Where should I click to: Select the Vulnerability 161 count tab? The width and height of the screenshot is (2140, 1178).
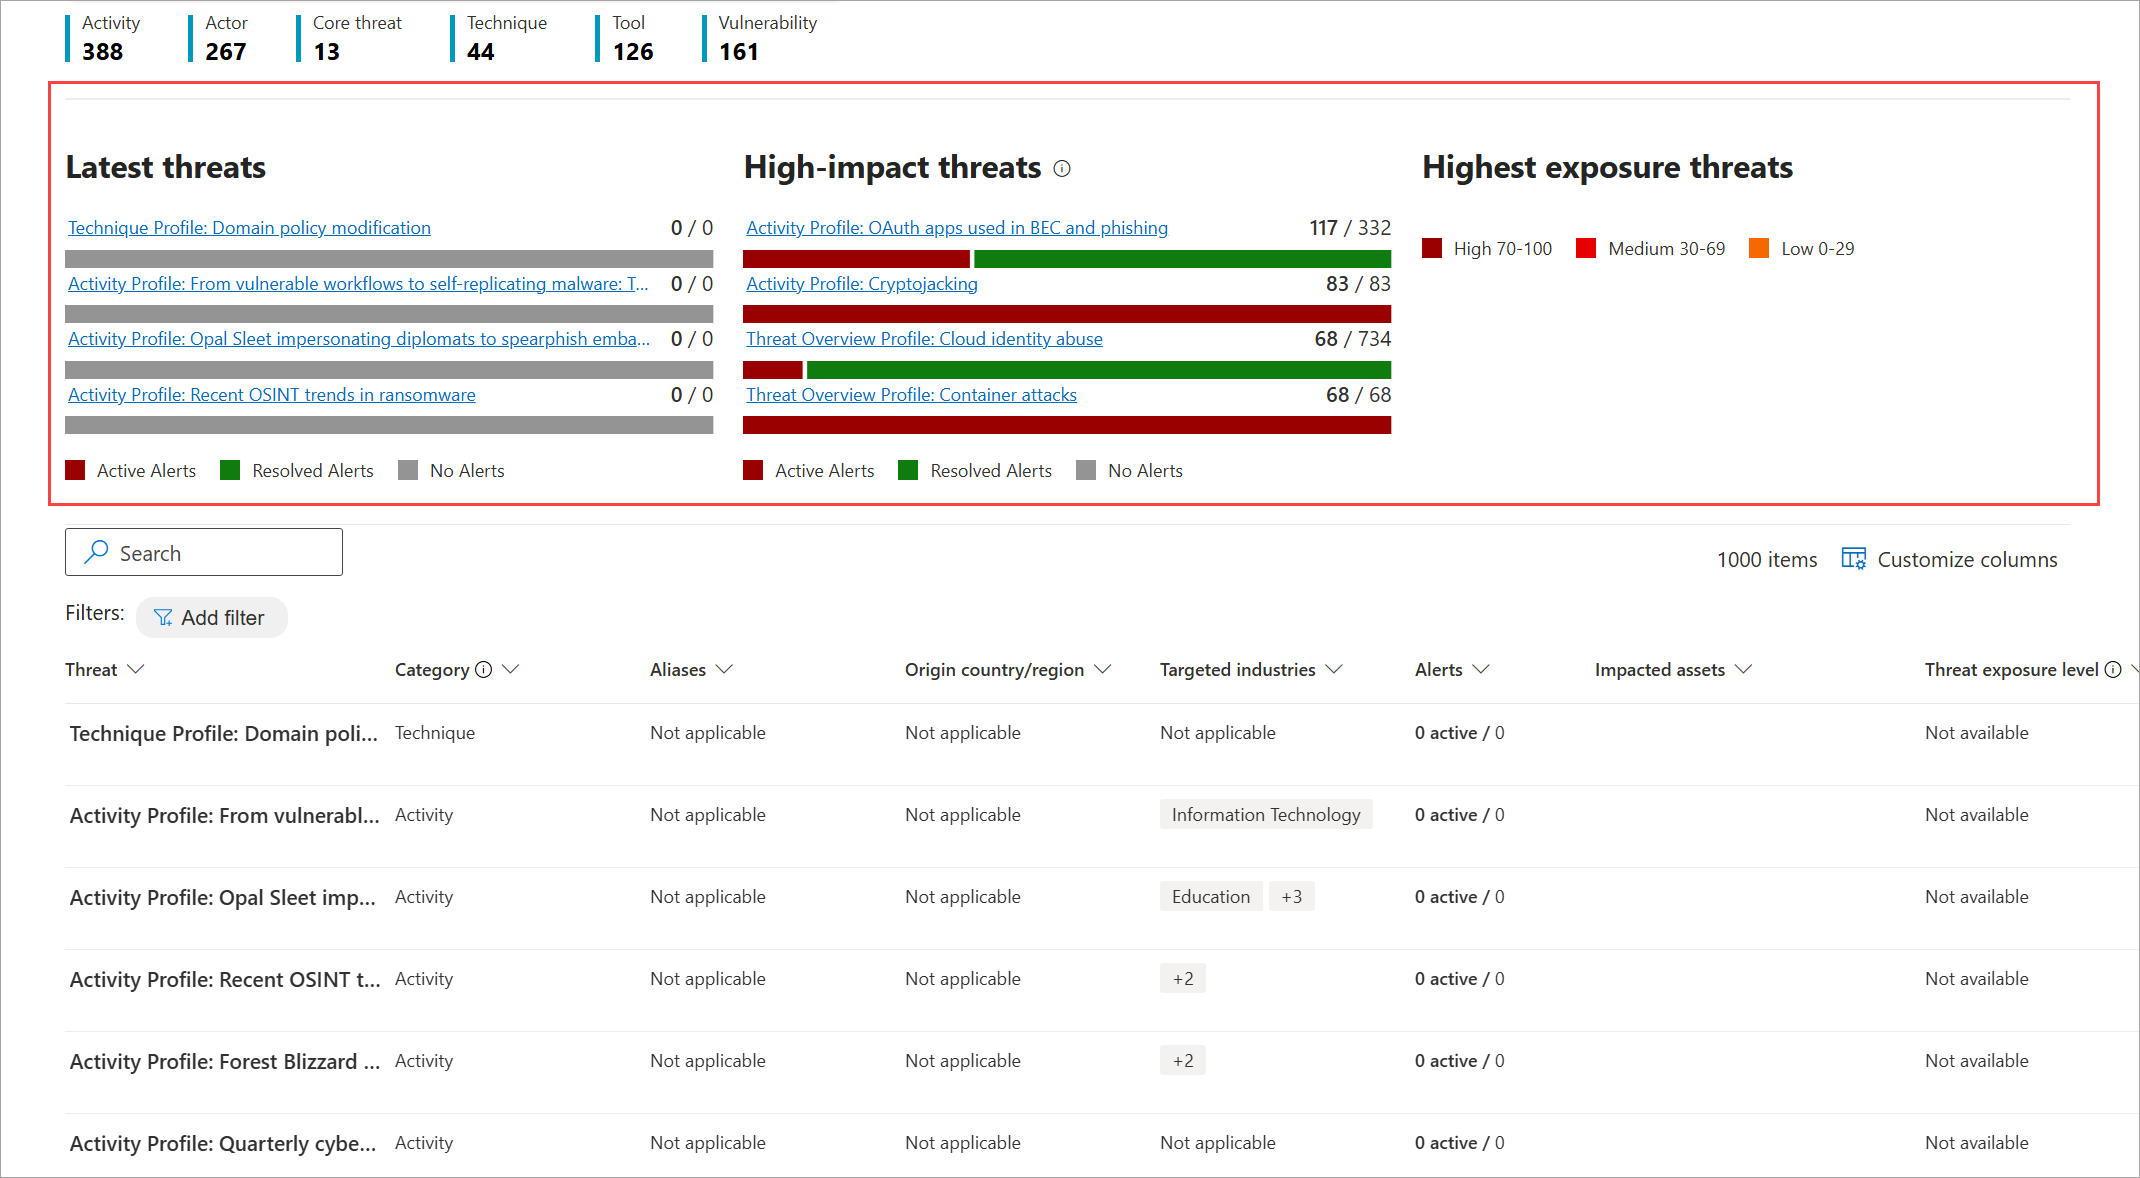(766, 38)
